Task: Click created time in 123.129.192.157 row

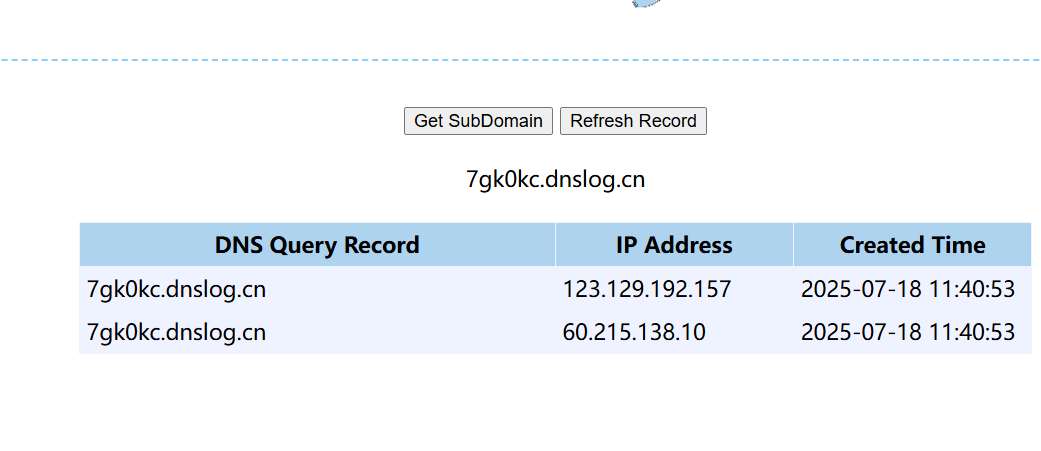Action: tap(912, 289)
